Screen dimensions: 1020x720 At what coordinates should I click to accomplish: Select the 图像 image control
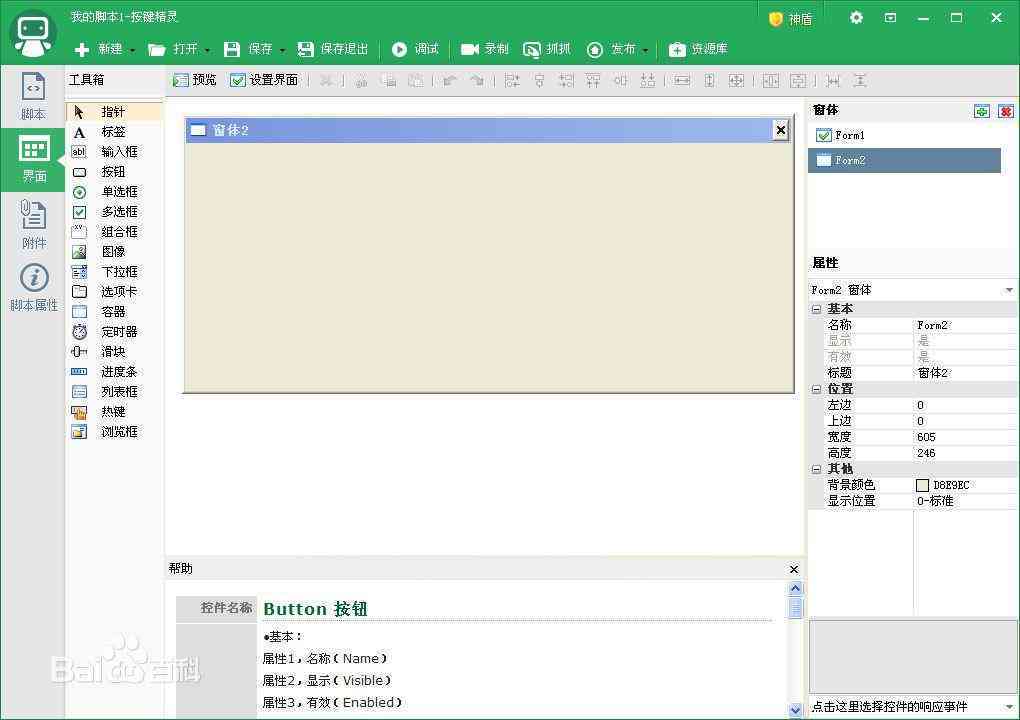pyautogui.click(x=114, y=252)
